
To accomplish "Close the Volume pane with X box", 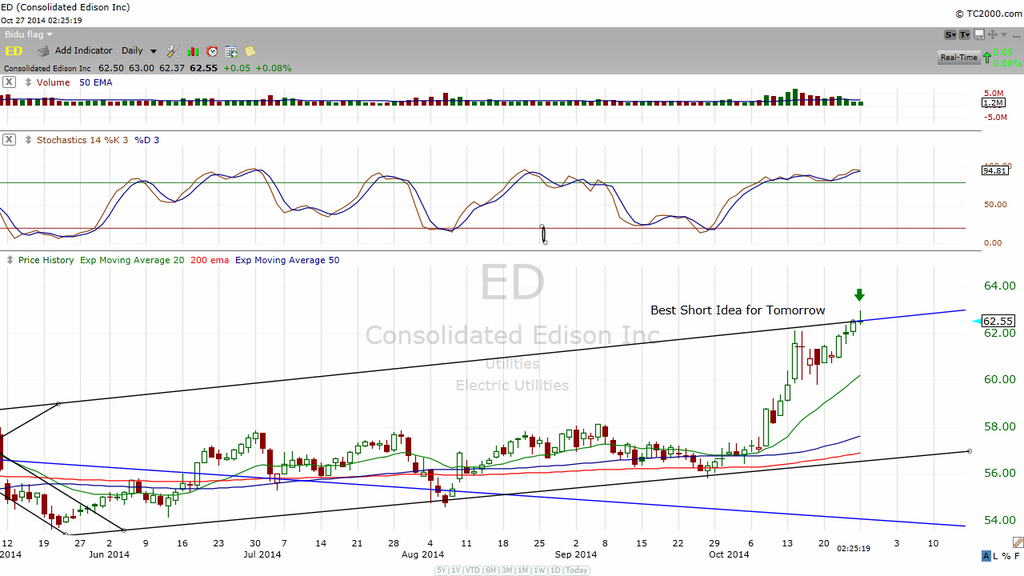I will [8, 82].
